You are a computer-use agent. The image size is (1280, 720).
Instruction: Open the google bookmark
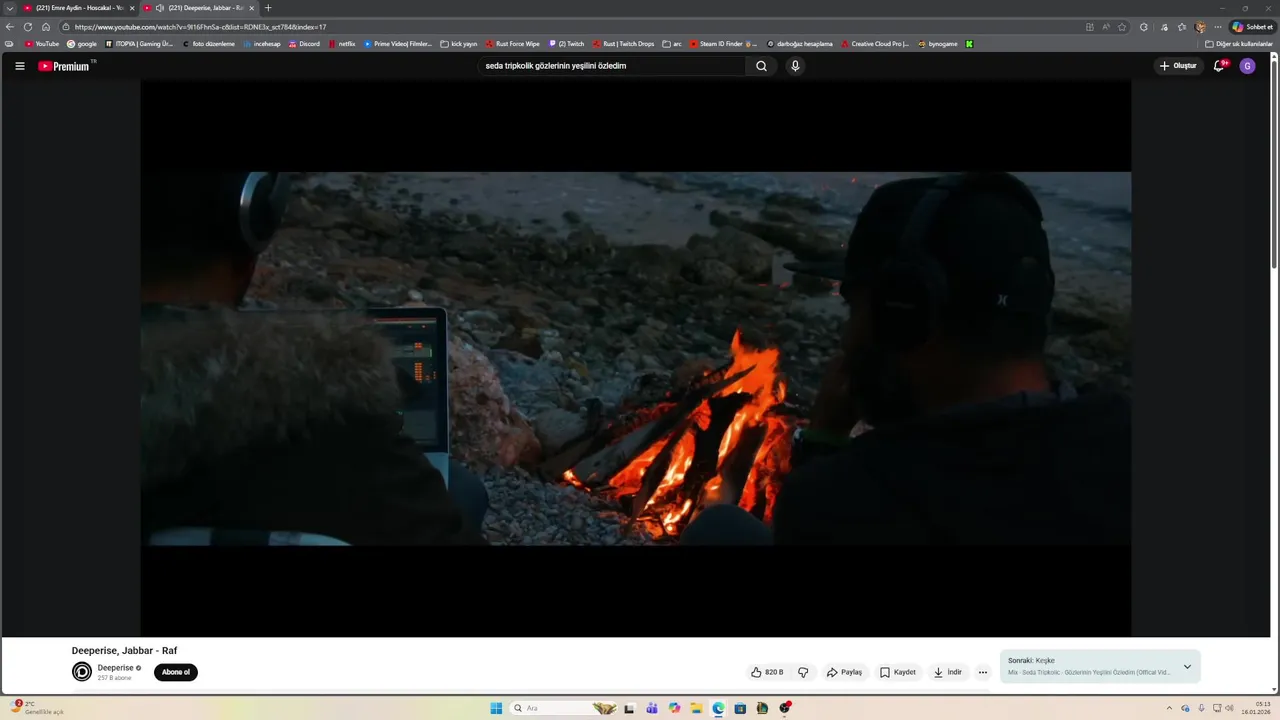[82, 44]
